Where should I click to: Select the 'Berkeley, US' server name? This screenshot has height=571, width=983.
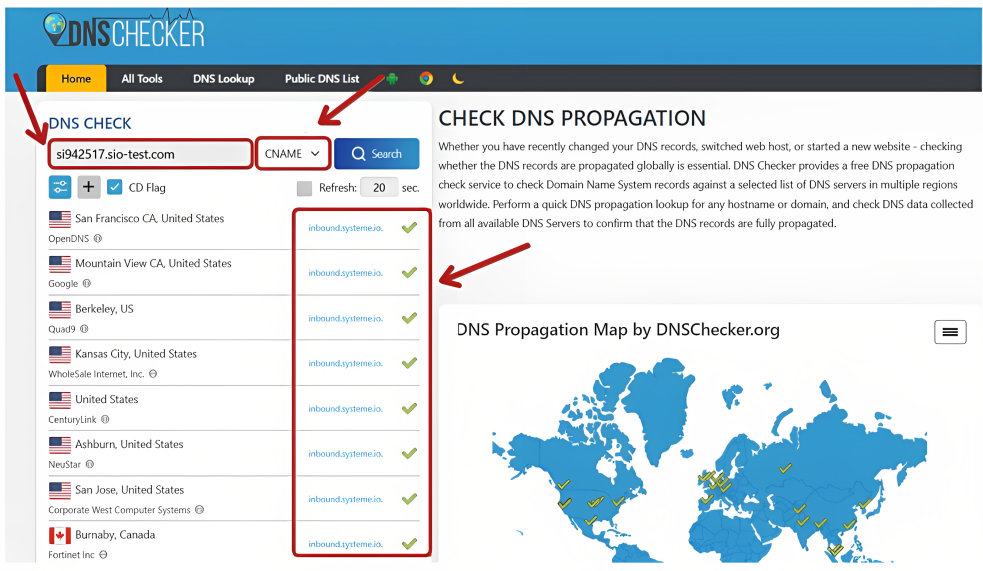click(x=104, y=309)
